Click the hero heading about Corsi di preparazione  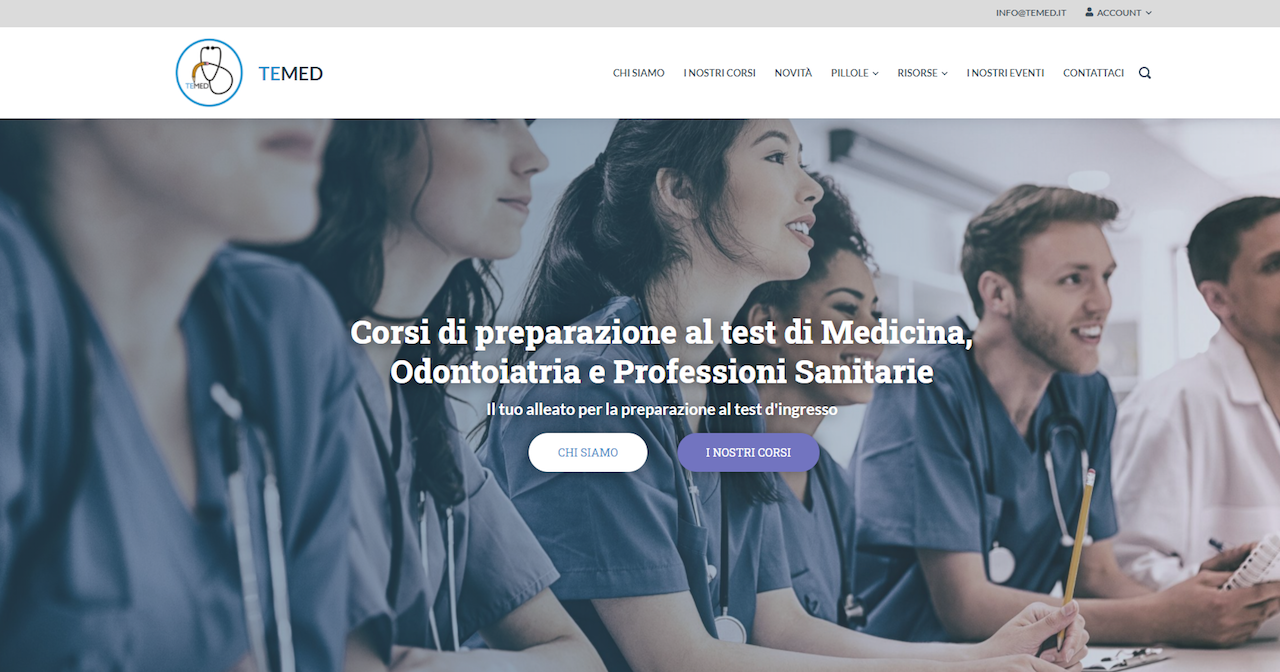[661, 351]
